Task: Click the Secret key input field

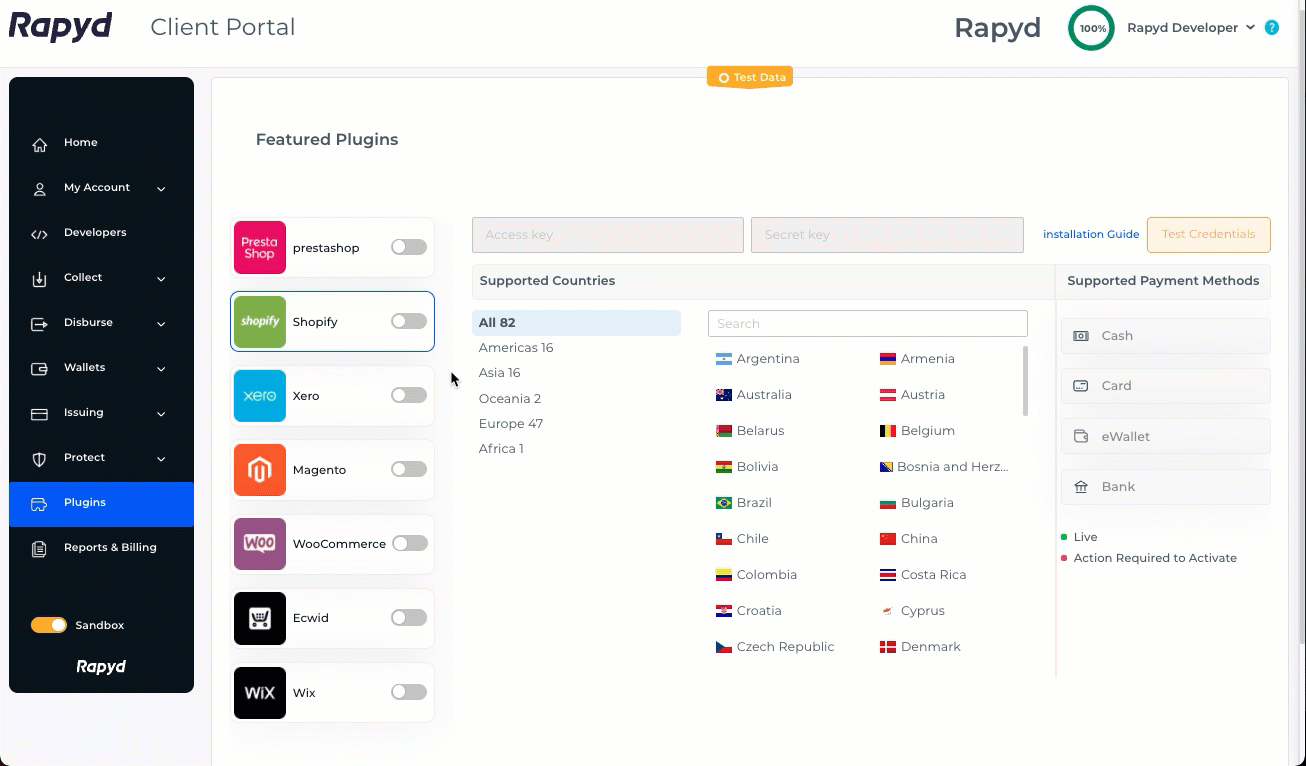Action: 887,235
